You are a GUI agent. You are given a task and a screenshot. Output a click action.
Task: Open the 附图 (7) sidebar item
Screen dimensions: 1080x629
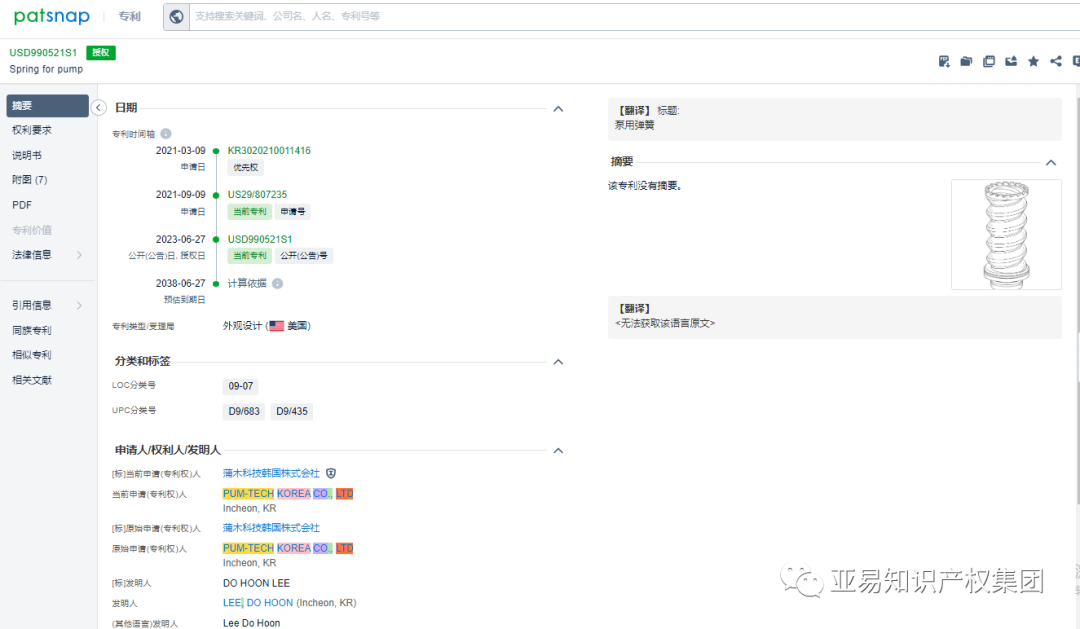30,180
